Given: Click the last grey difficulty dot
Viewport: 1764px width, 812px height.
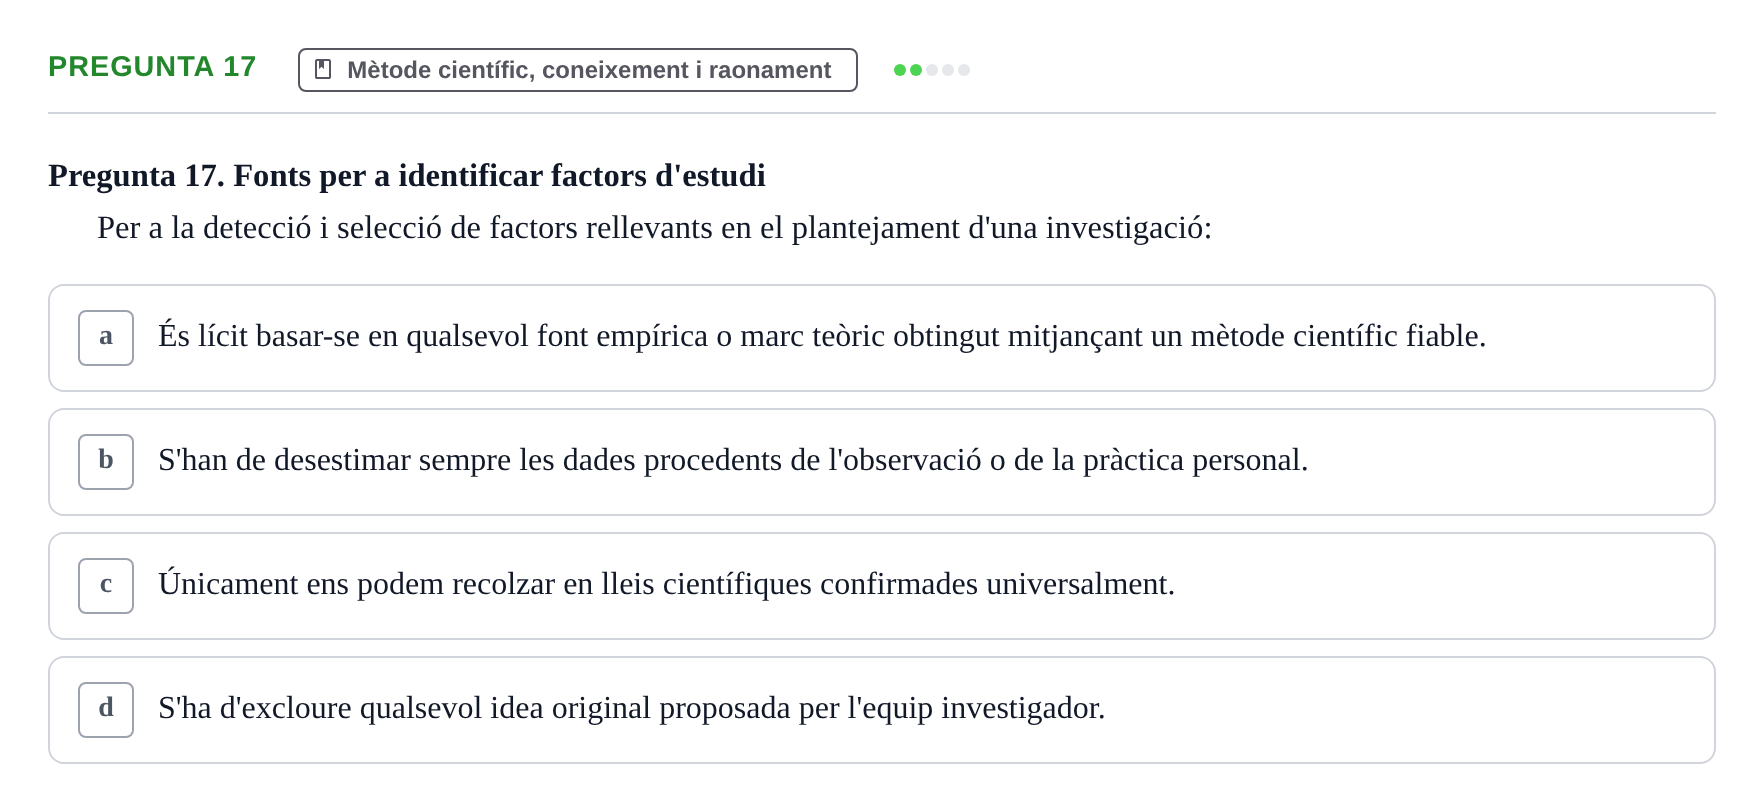Looking at the screenshot, I should pos(964,70).
